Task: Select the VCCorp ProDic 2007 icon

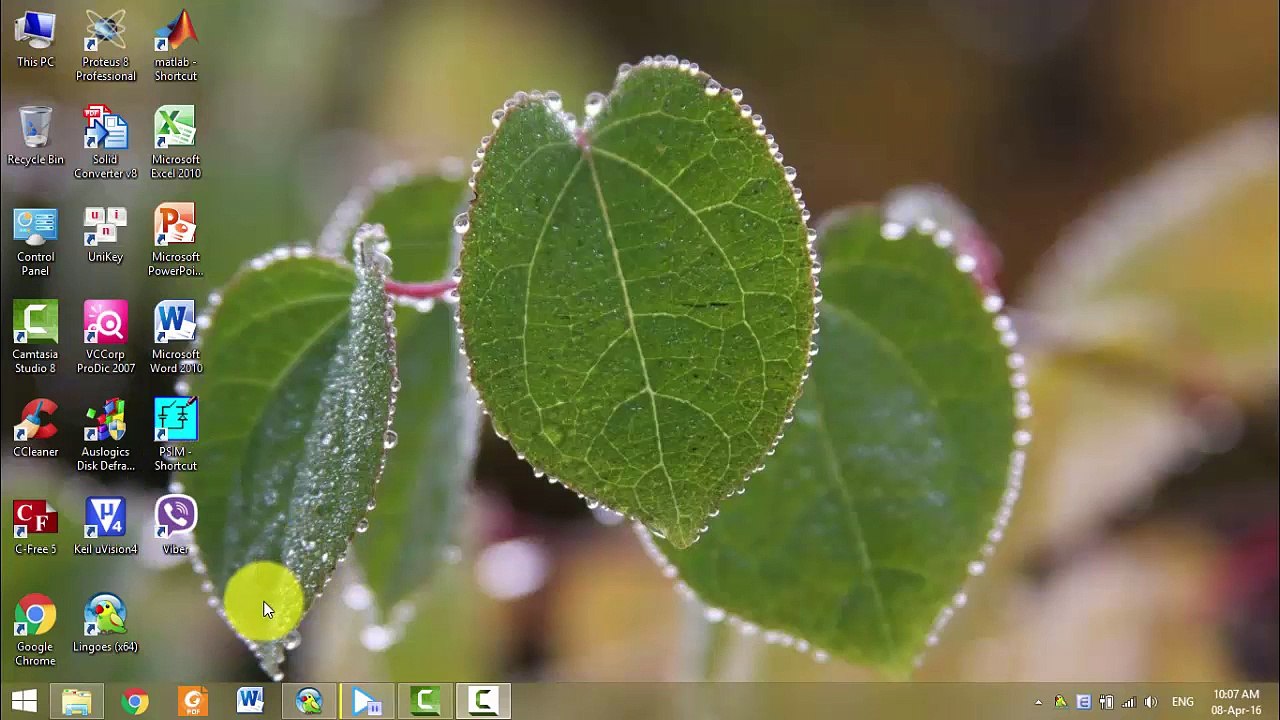Action: coord(105,326)
